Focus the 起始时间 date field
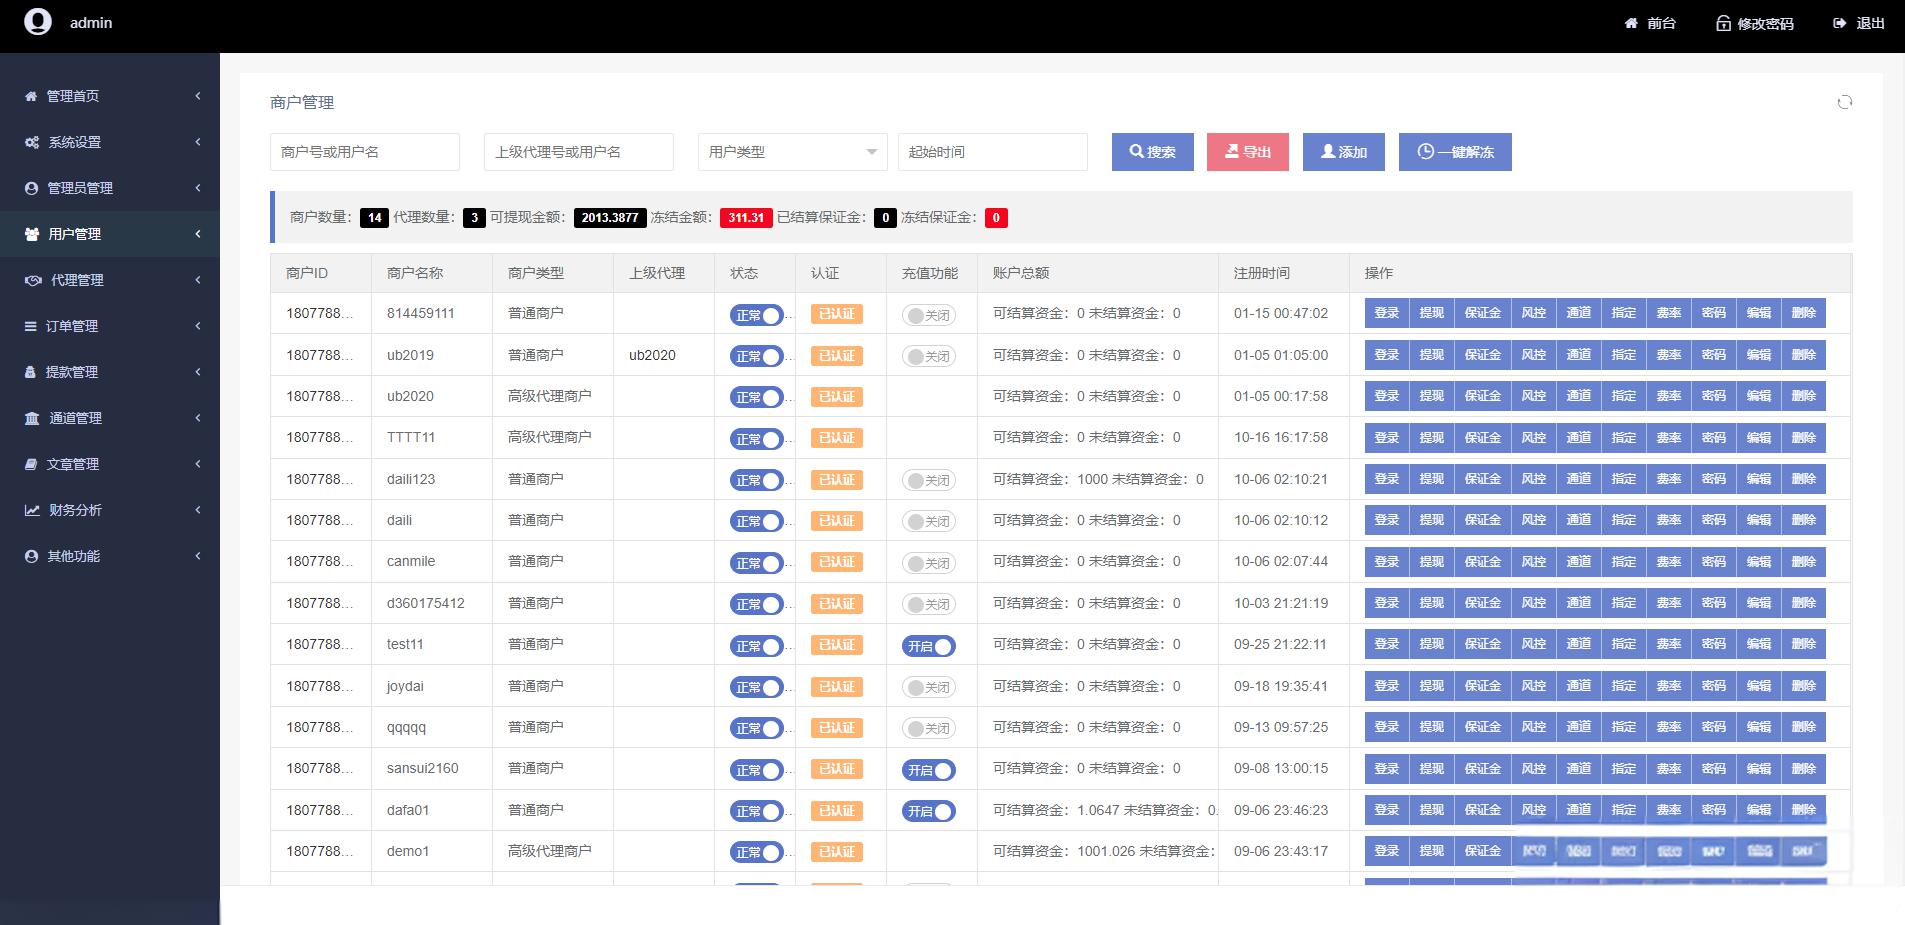 (x=993, y=152)
